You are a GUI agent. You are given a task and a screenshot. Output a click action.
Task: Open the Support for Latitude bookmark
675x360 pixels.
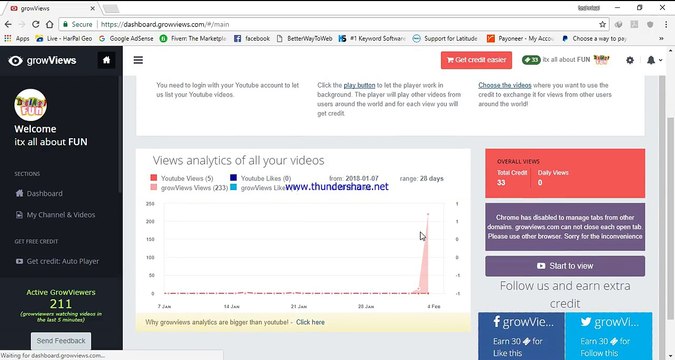pos(445,38)
